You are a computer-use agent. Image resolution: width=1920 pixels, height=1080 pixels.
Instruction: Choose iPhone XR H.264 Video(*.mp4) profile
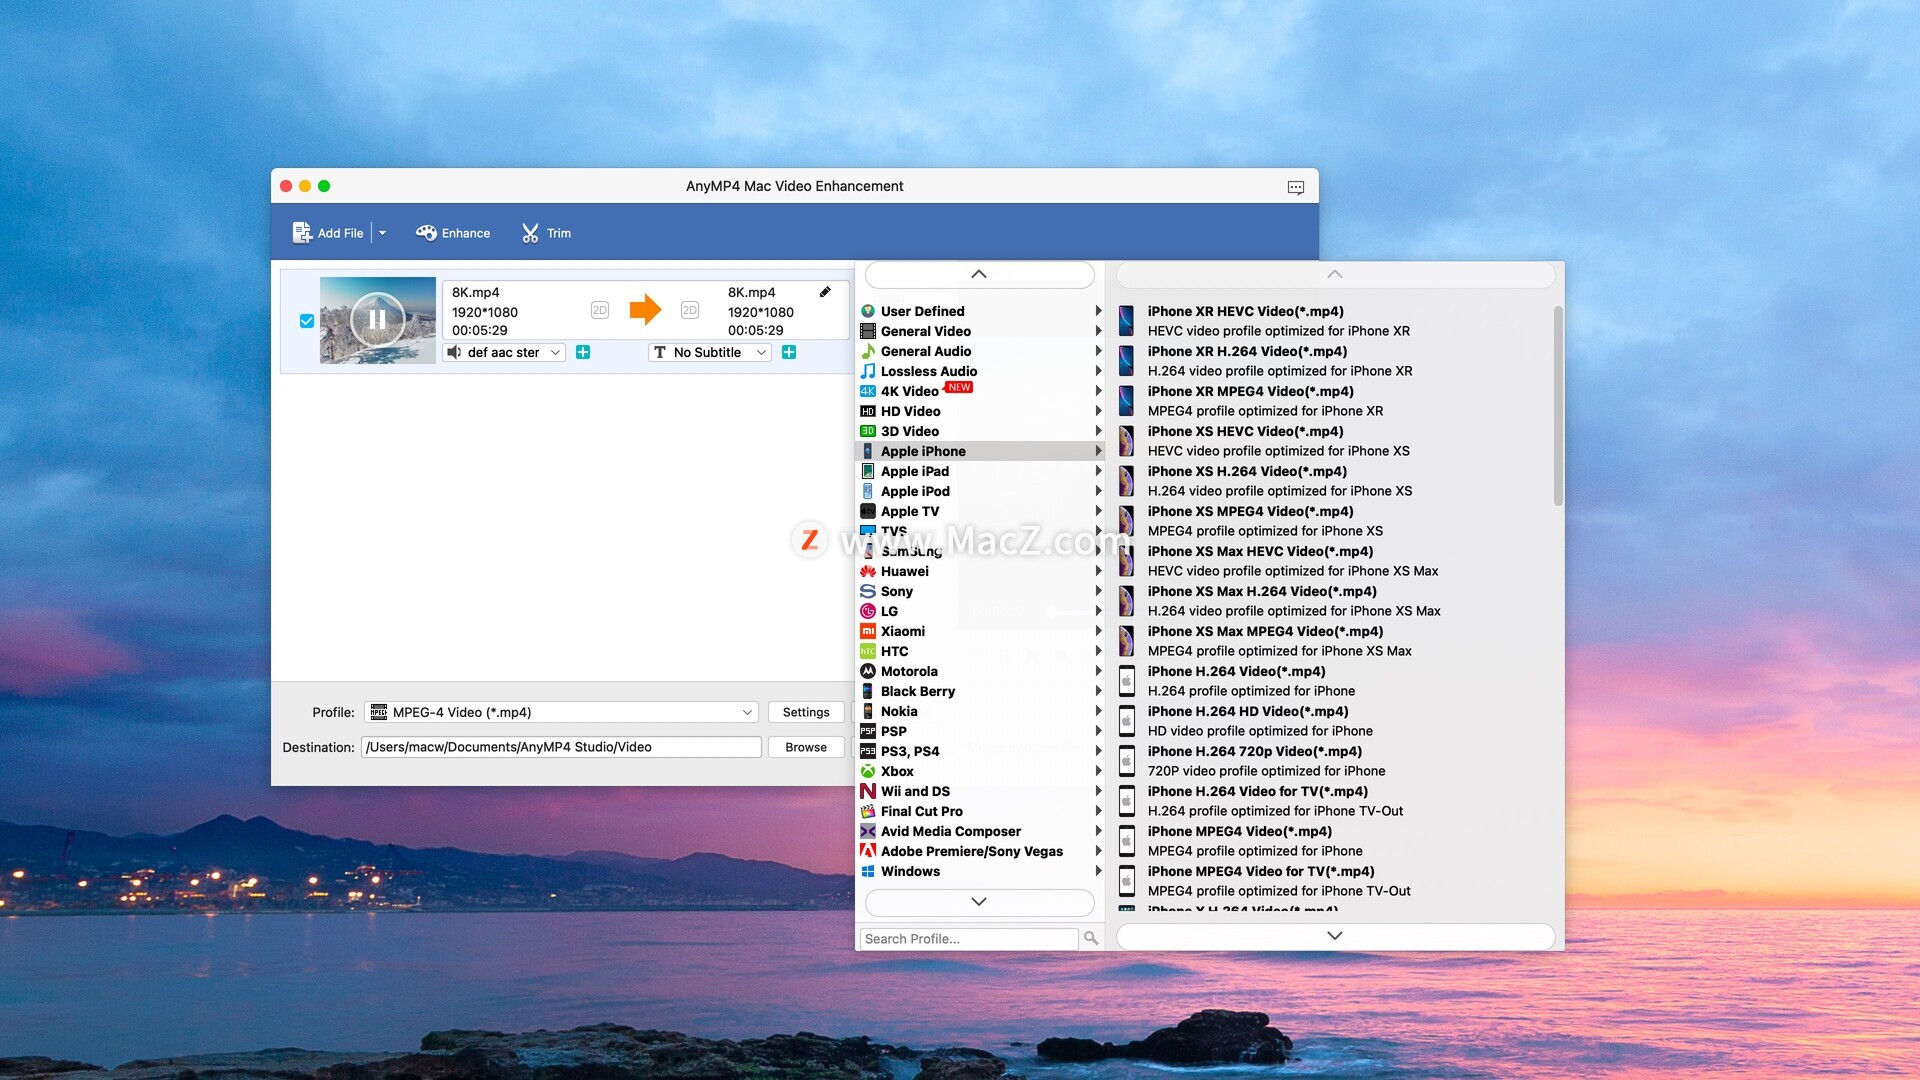click(x=1334, y=361)
